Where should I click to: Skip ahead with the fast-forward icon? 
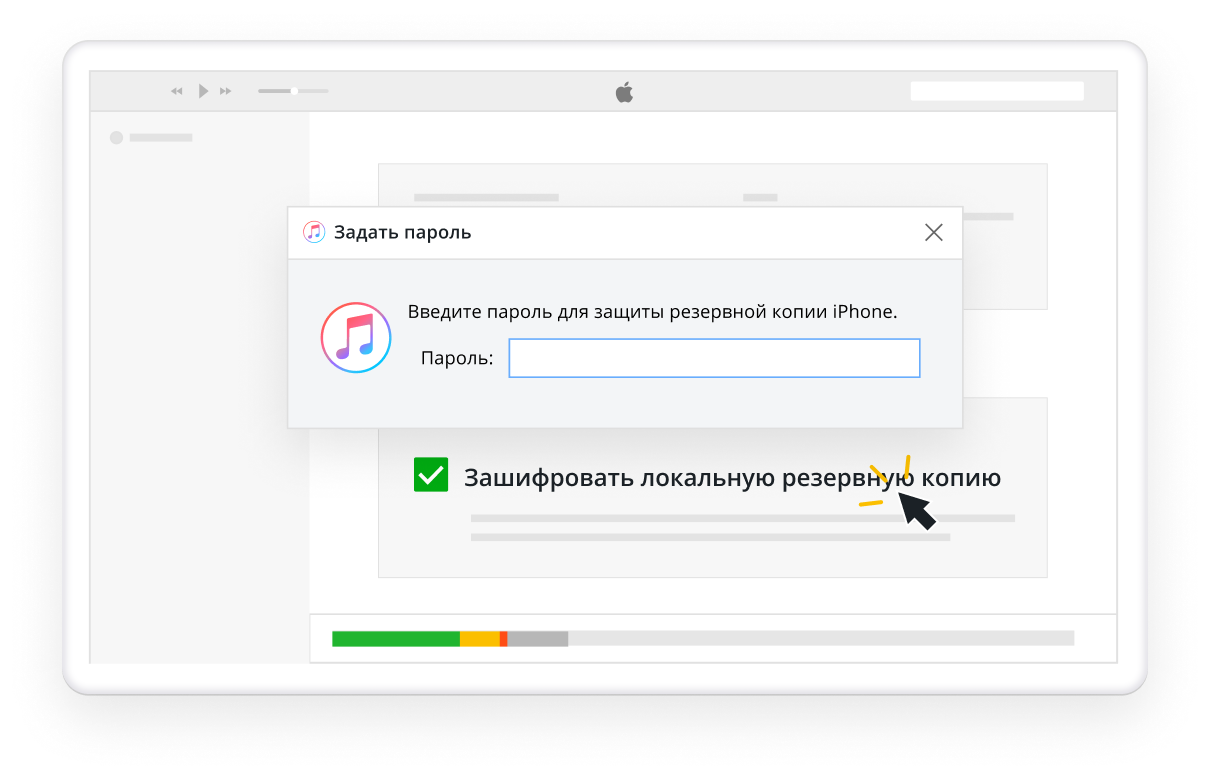226,91
